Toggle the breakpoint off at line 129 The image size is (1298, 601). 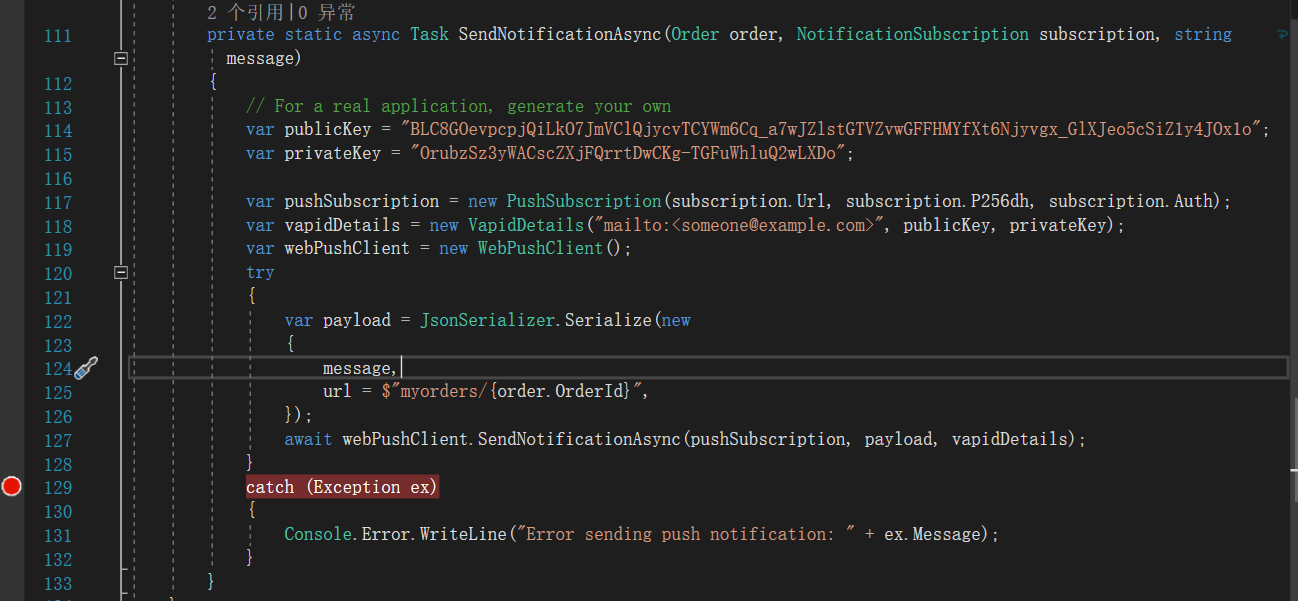12,487
